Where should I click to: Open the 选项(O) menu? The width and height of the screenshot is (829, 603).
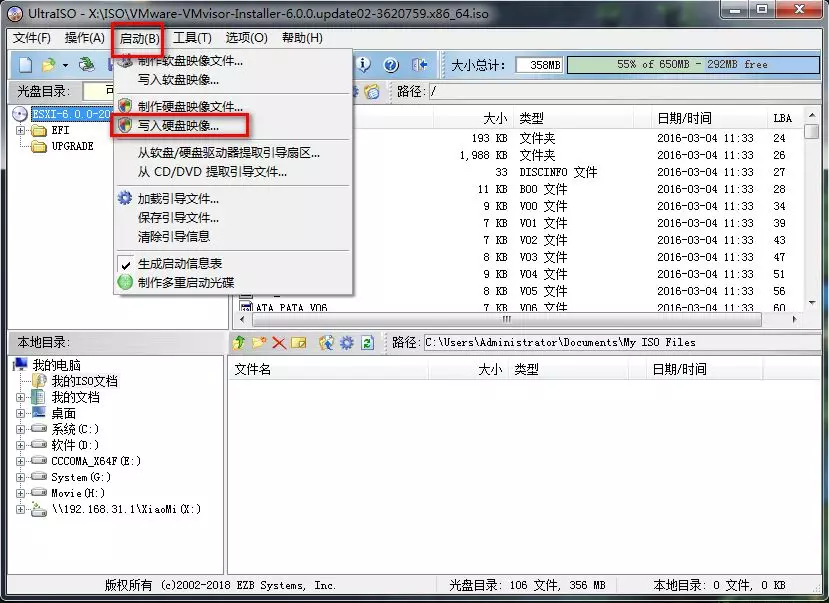[x=246, y=38]
